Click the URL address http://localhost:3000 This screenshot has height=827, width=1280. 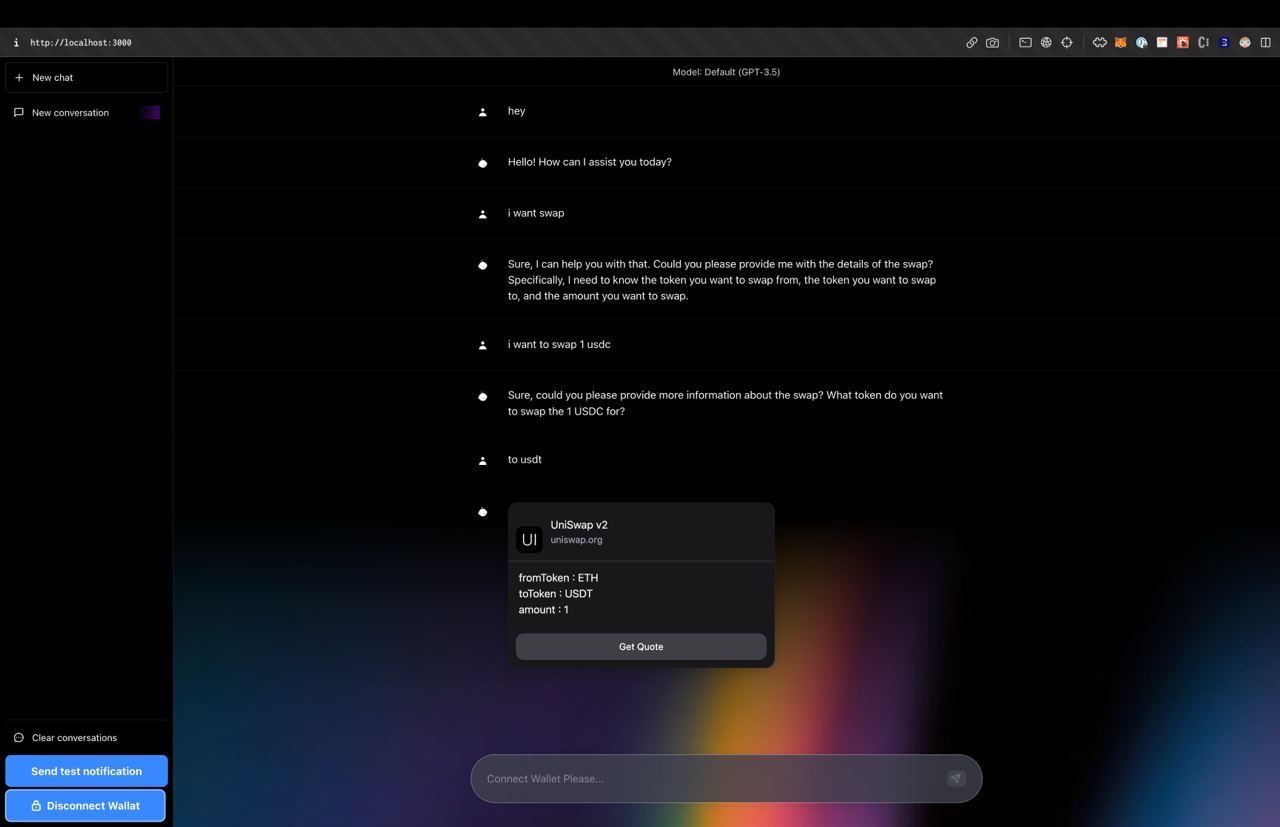81,43
